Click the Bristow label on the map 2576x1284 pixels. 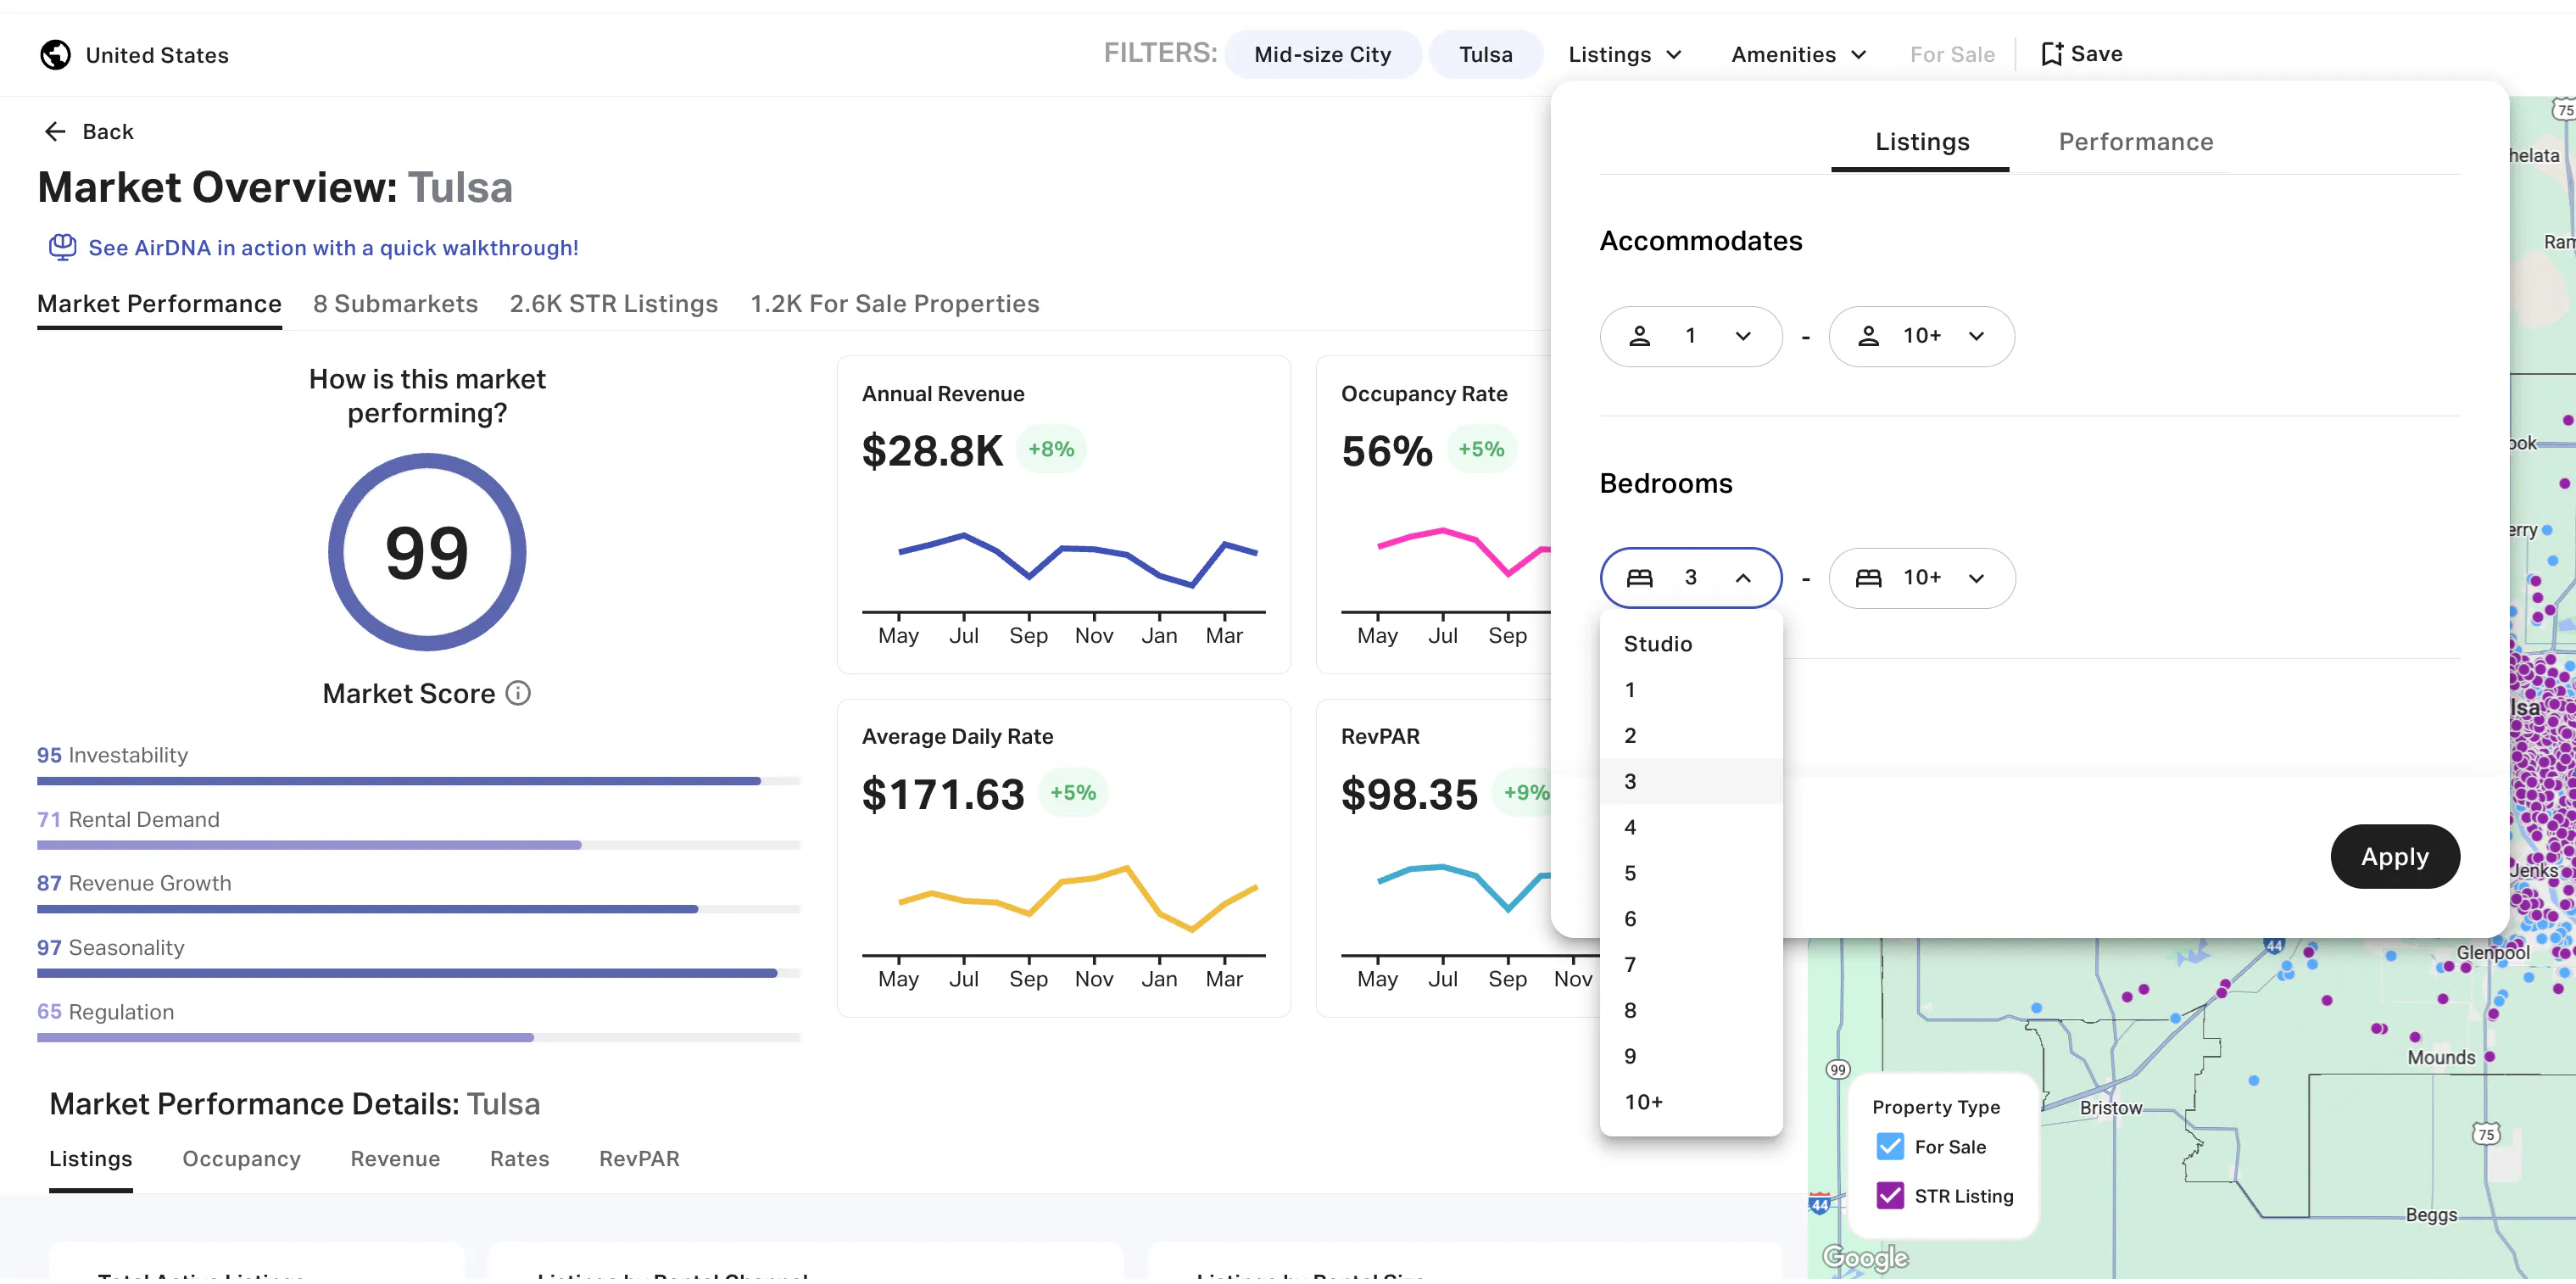click(x=2110, y=1109)
